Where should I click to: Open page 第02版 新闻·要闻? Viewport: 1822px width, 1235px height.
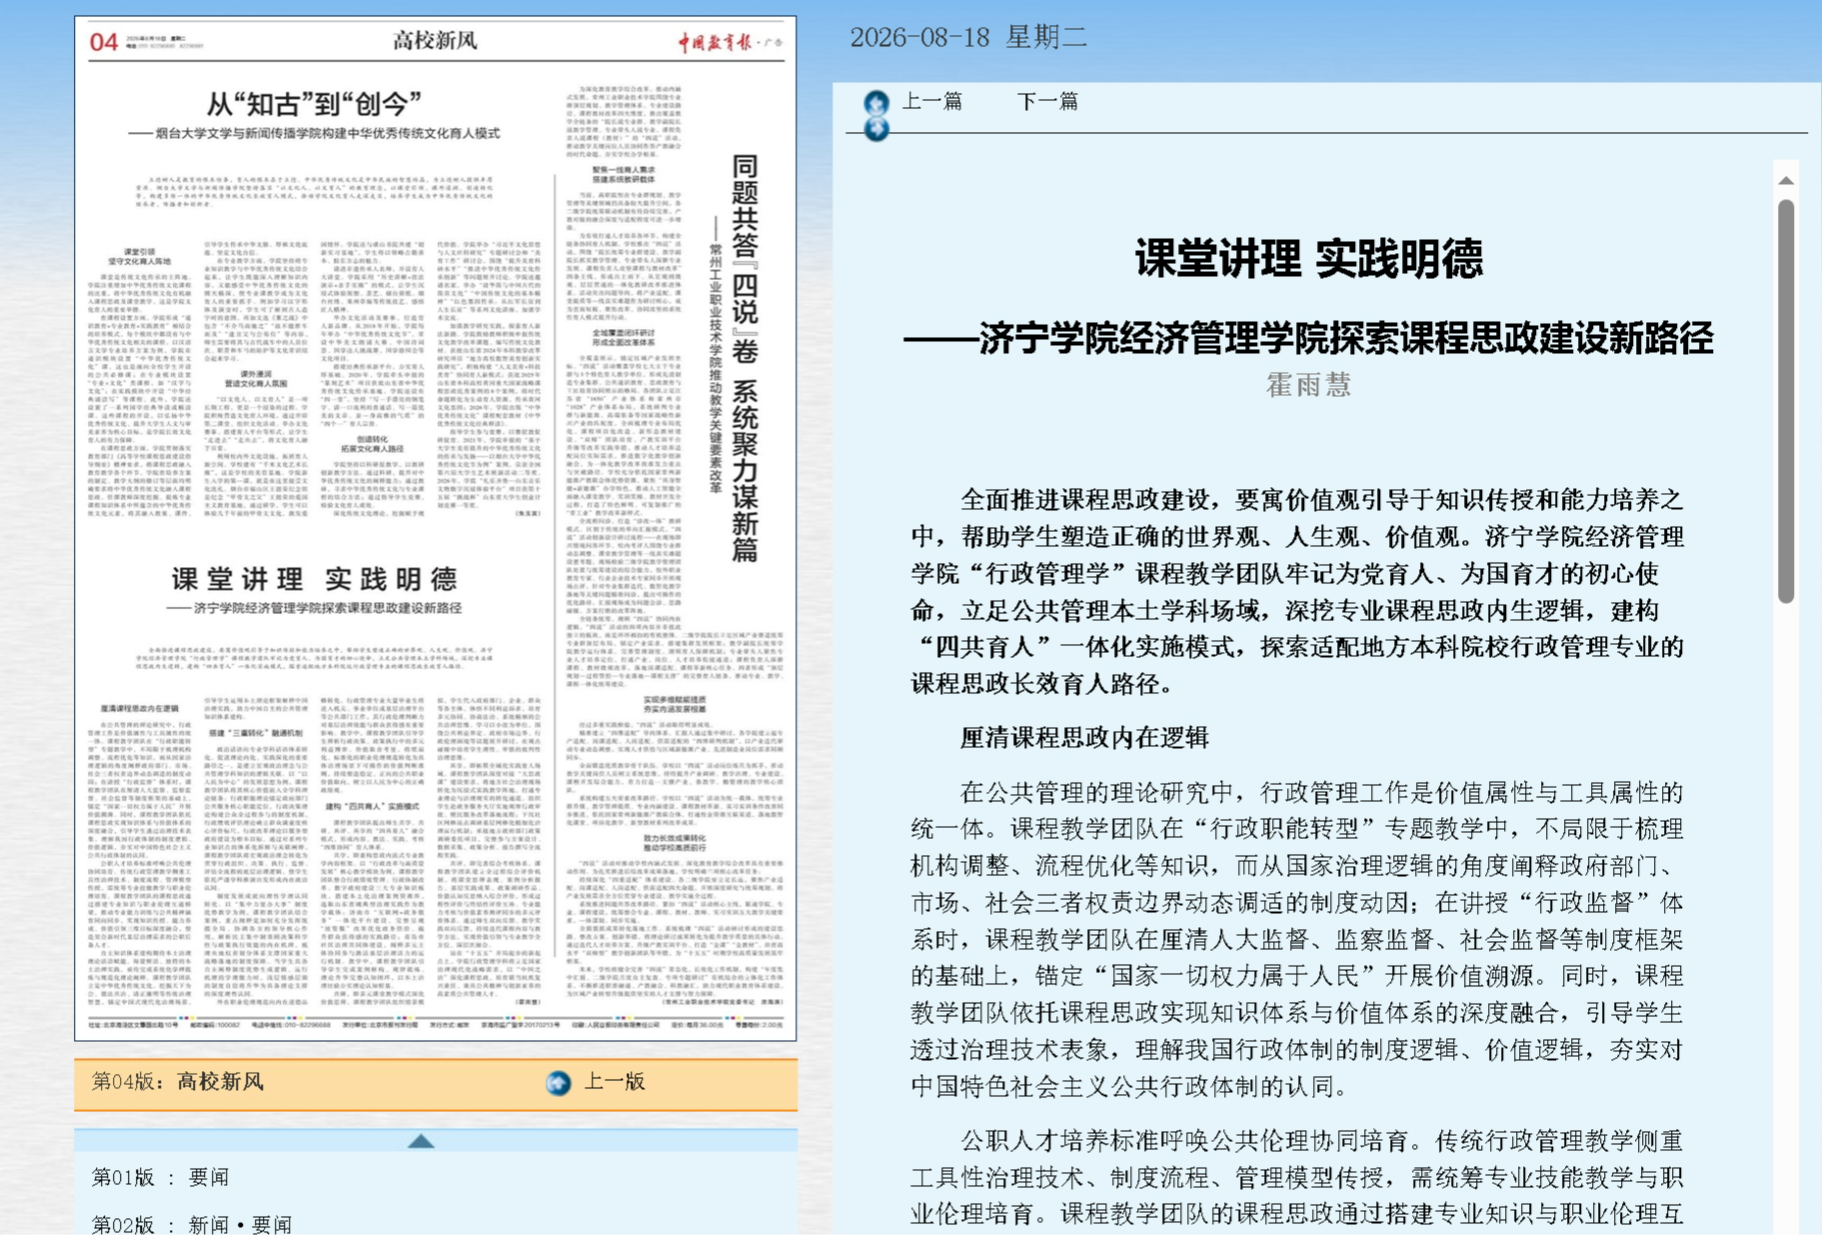191,1224
